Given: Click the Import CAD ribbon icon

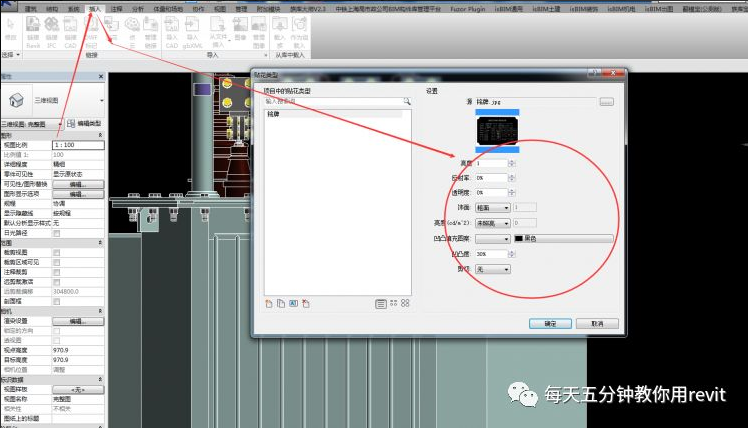Looking at the screenshot, I should [x=171, y=38].
